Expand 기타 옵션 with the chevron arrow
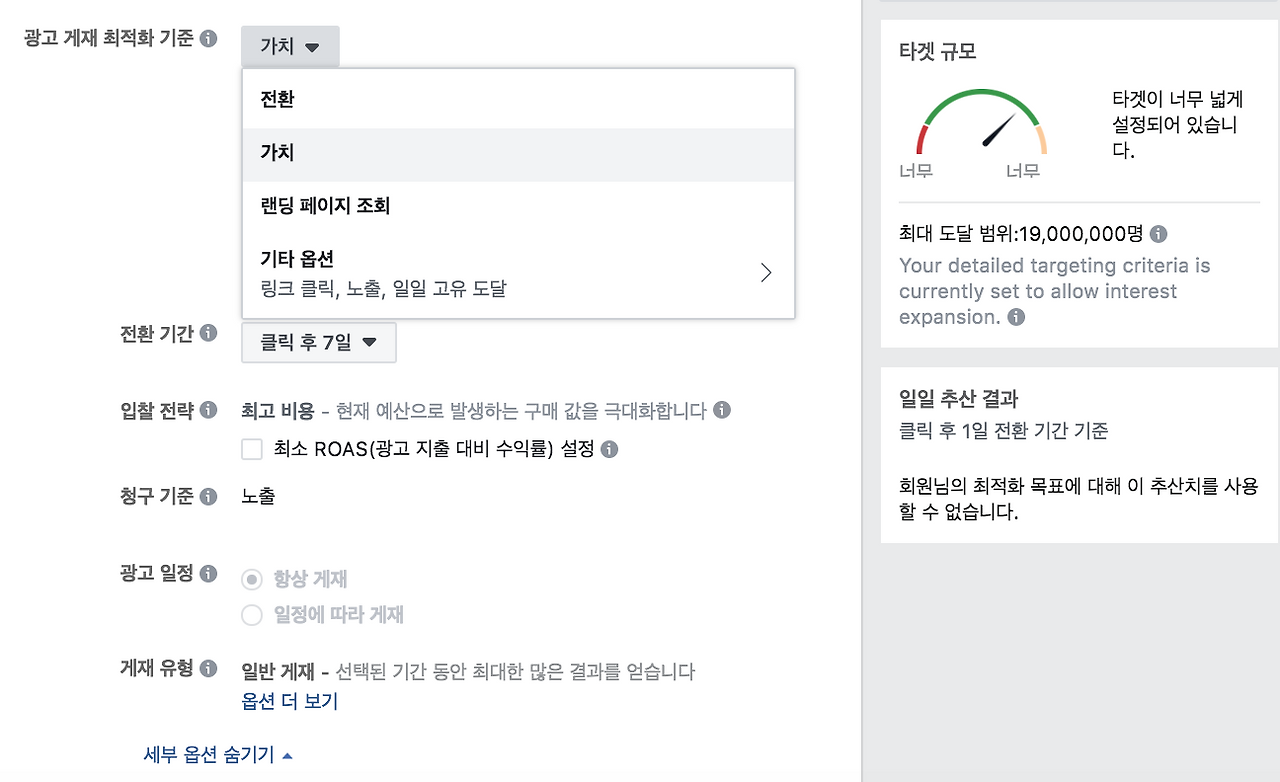This screenshot has width=1280, height=782. coord(765,272)
